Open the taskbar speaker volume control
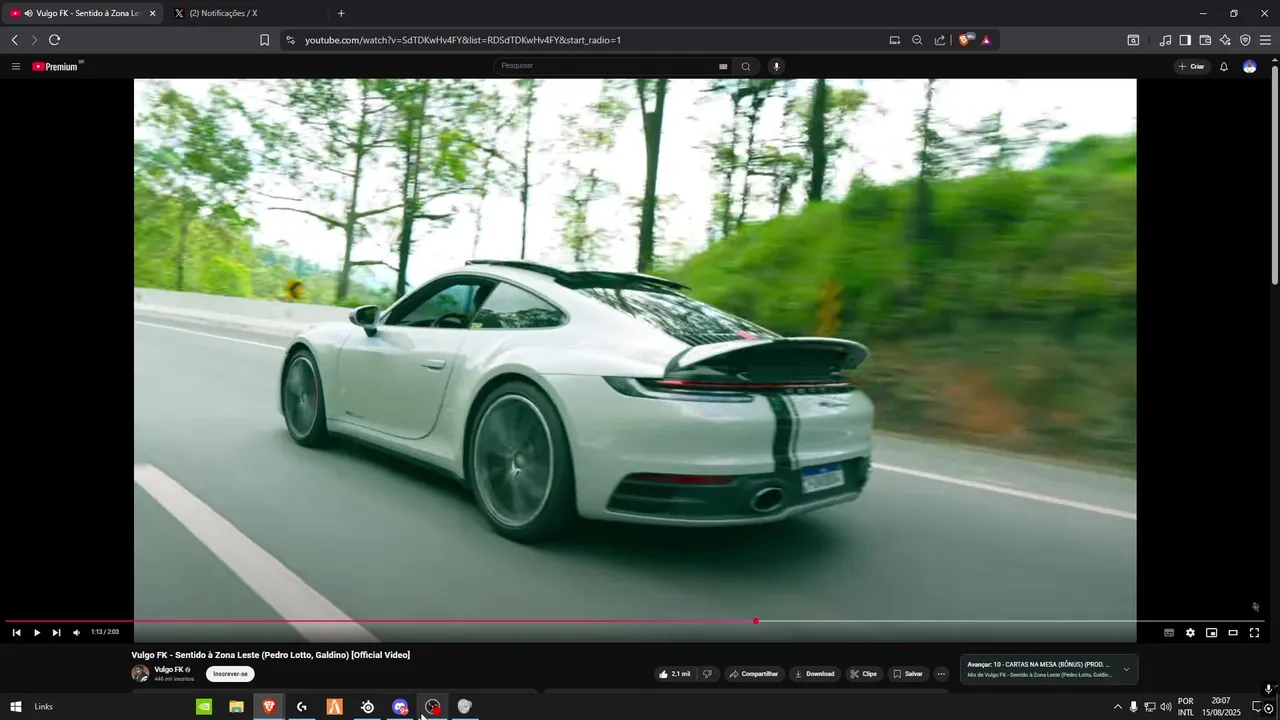This screenshot has height=720, width=1280. pyautogui.click(x=1166, y=707)
